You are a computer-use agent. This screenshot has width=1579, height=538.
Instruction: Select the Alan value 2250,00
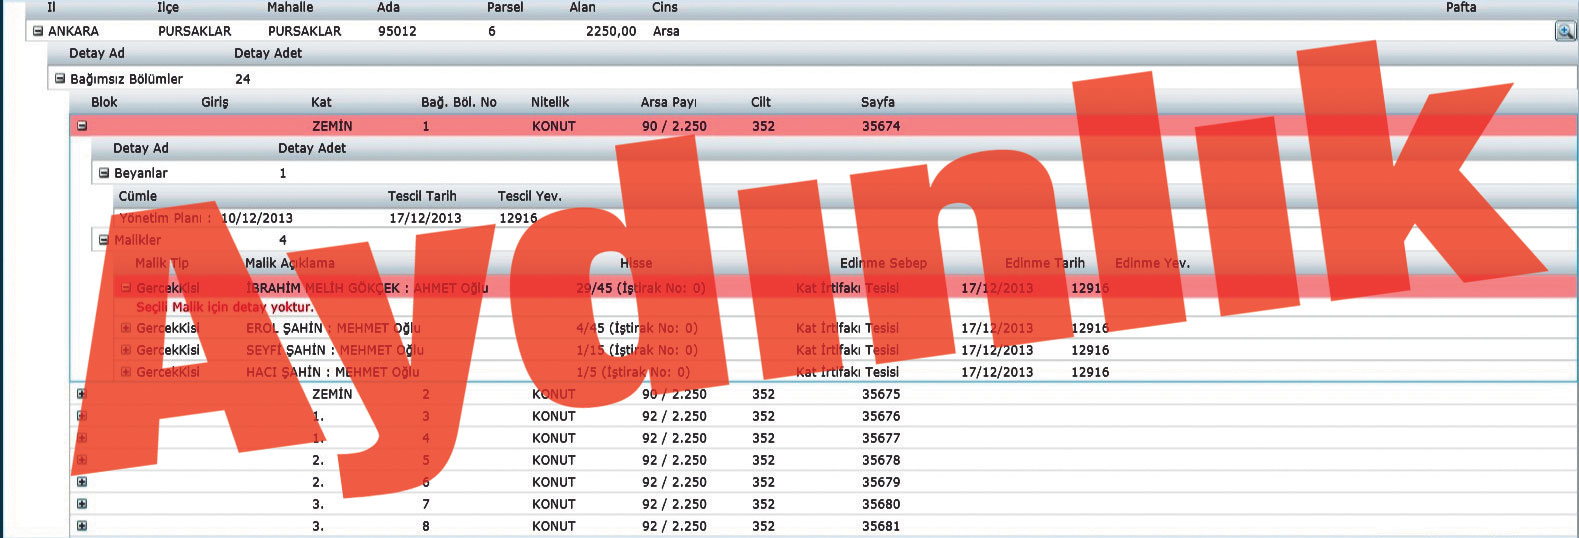611,31
